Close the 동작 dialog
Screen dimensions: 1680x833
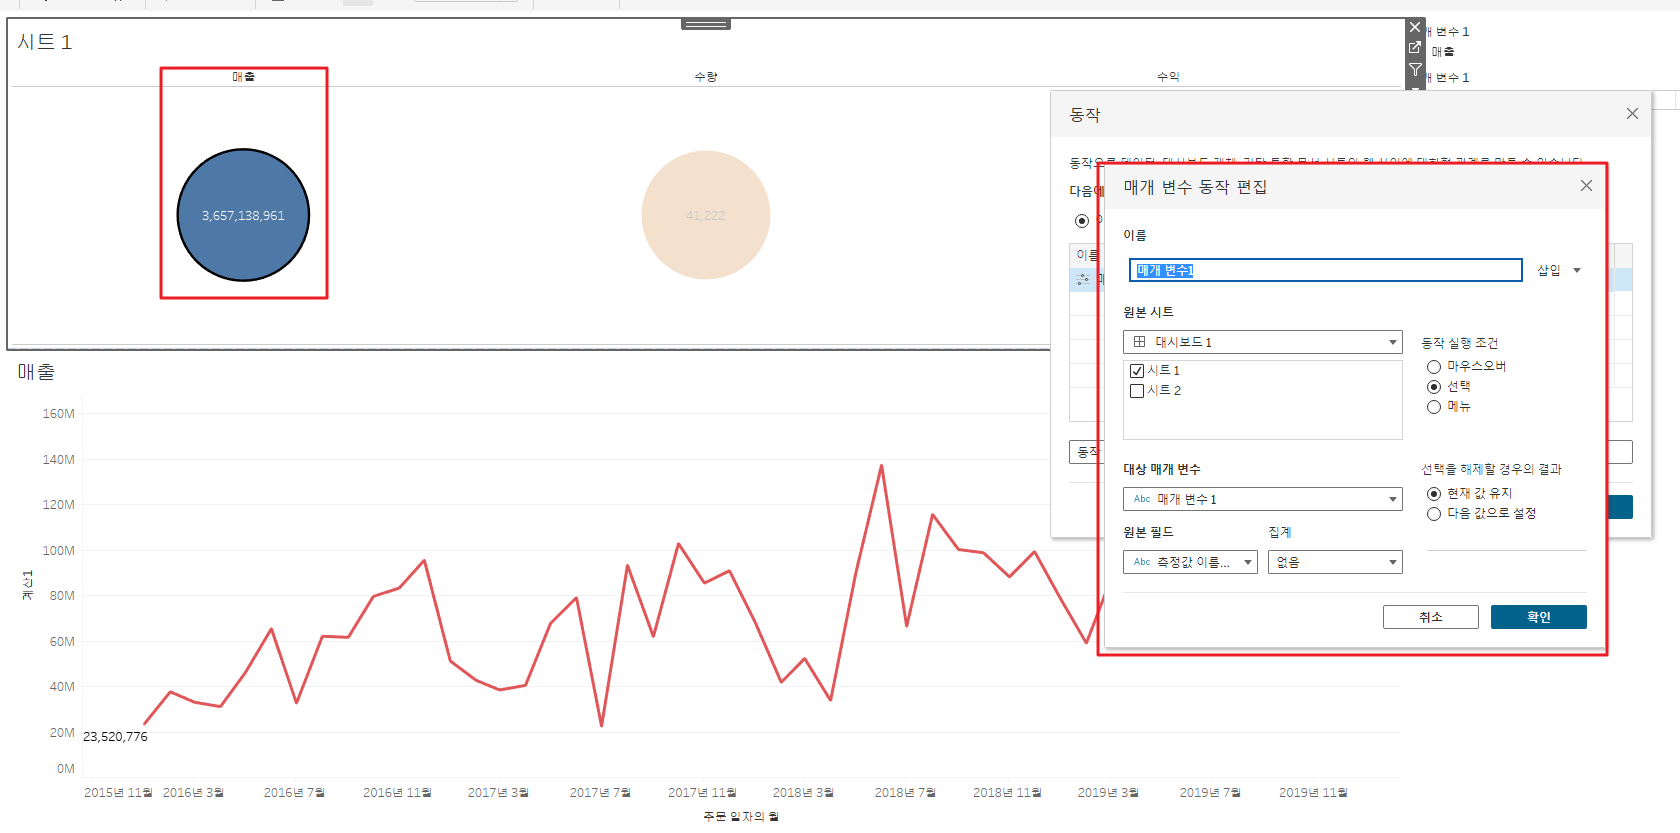(x=1632, y=114)
